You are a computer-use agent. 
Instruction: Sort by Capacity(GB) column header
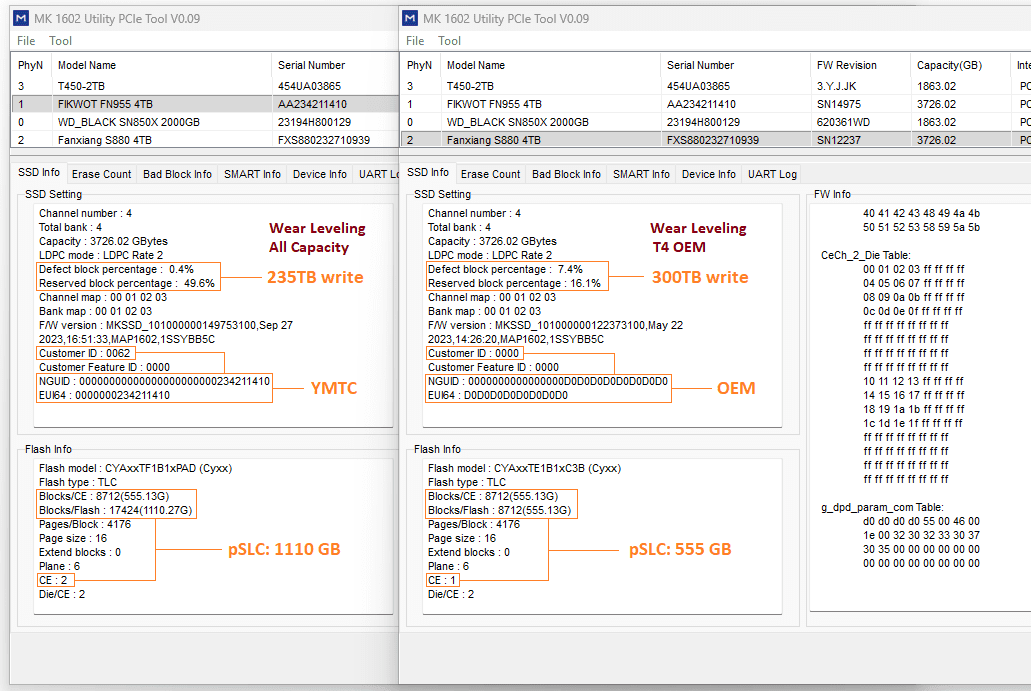(960, 65)
